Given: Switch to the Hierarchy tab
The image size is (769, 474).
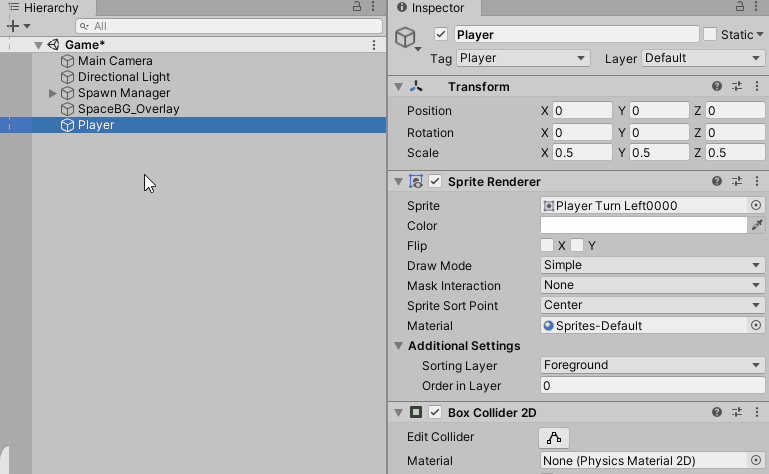Looking at the screenshot, I should (48, 7).
